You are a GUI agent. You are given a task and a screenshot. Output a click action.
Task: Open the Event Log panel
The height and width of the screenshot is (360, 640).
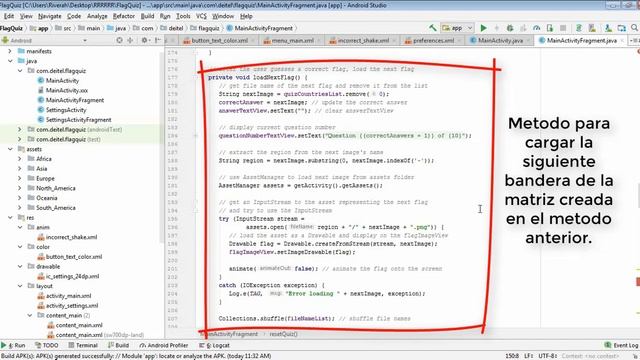pyautogui.click(x=621, y=345)
